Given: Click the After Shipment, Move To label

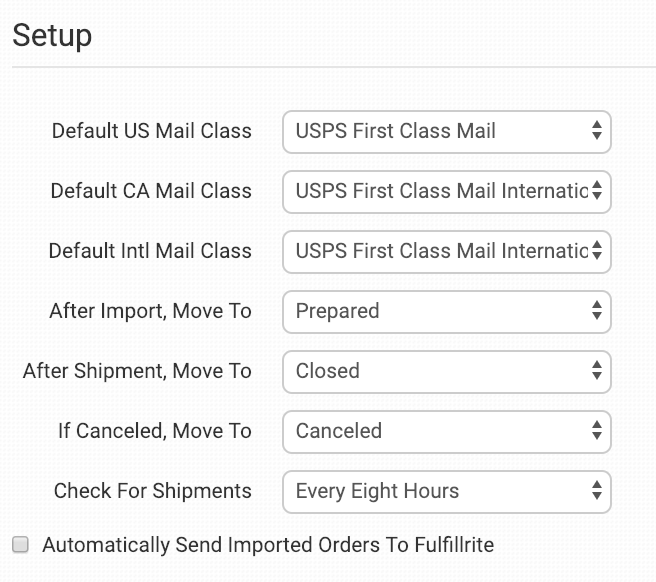Looking at the screenshot, I should pos(137,371).
